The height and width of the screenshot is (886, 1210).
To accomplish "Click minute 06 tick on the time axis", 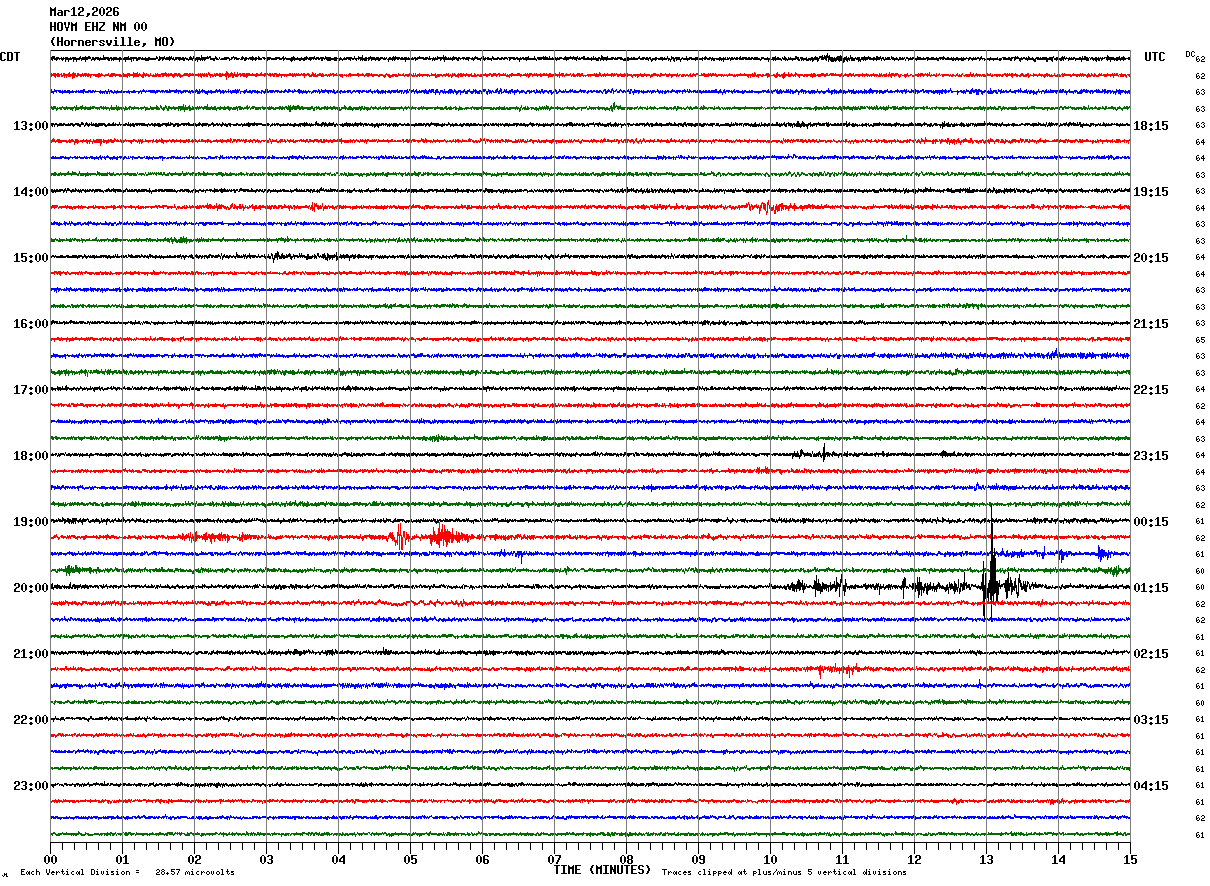I will (482, 859).
